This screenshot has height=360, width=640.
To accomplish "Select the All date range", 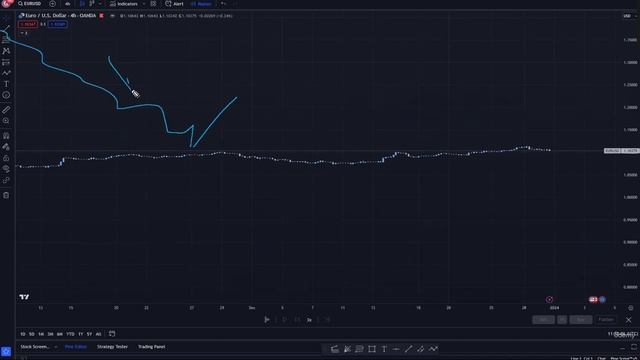I will click(x=98, y=334).
